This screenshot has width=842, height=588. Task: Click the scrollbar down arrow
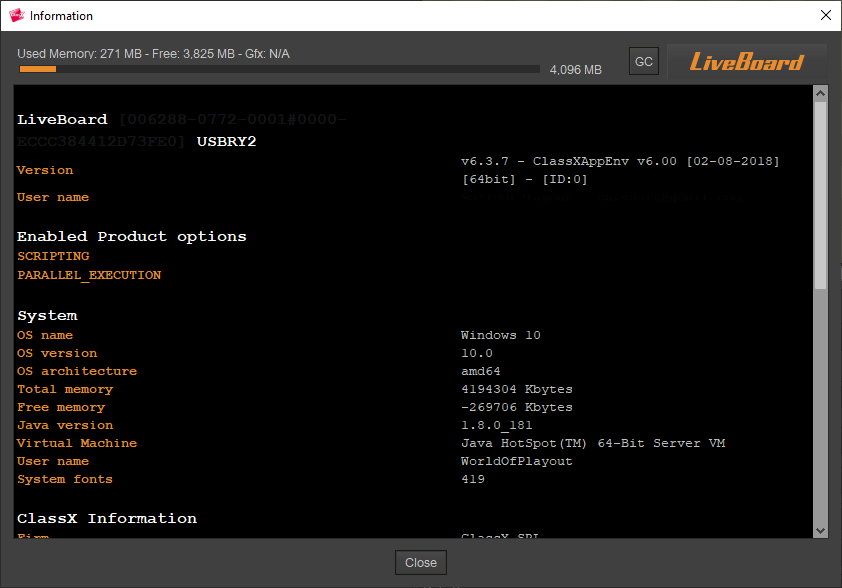coord(820,530)
